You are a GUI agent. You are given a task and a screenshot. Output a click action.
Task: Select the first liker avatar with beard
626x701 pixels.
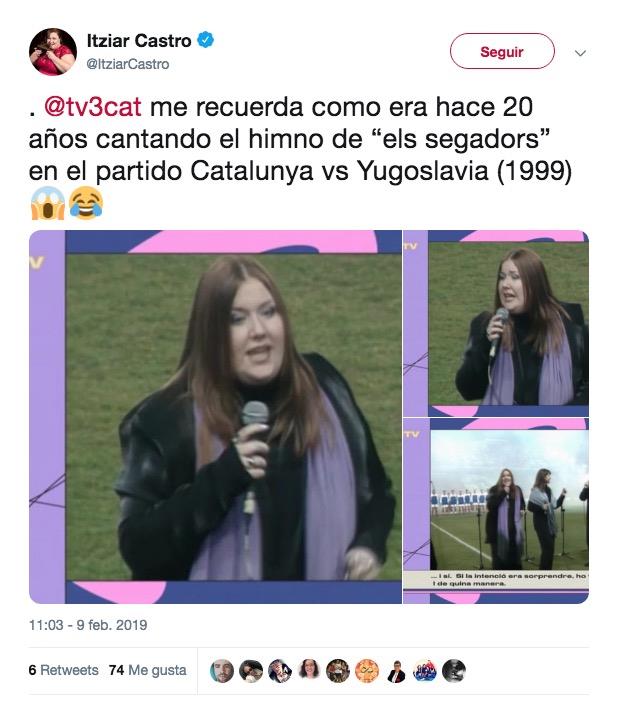pos(222,671)
